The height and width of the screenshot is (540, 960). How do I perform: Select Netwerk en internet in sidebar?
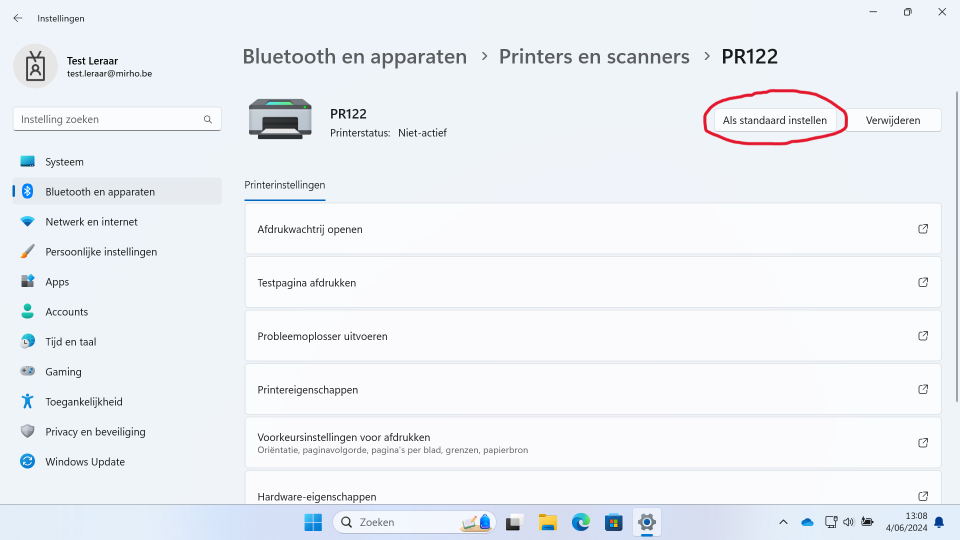coord(91,222)
